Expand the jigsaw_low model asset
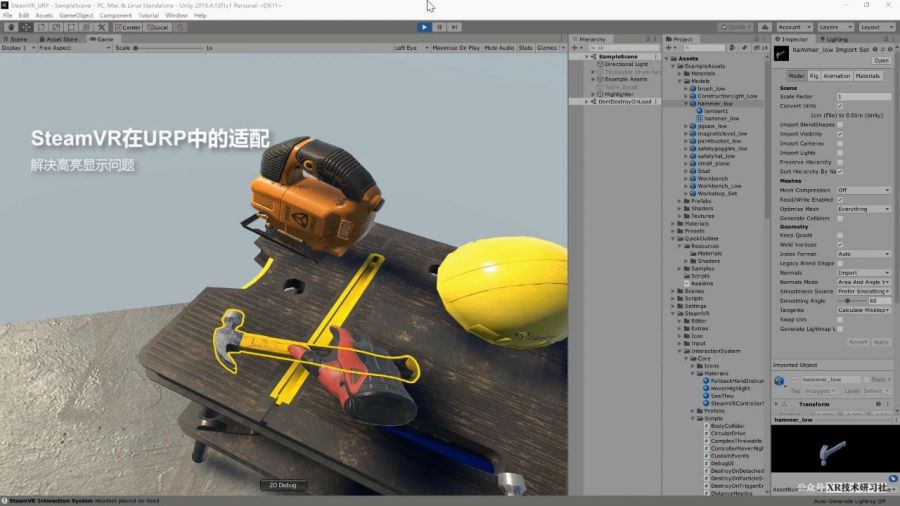Screen dimensions: 900x506 point(686,126)
